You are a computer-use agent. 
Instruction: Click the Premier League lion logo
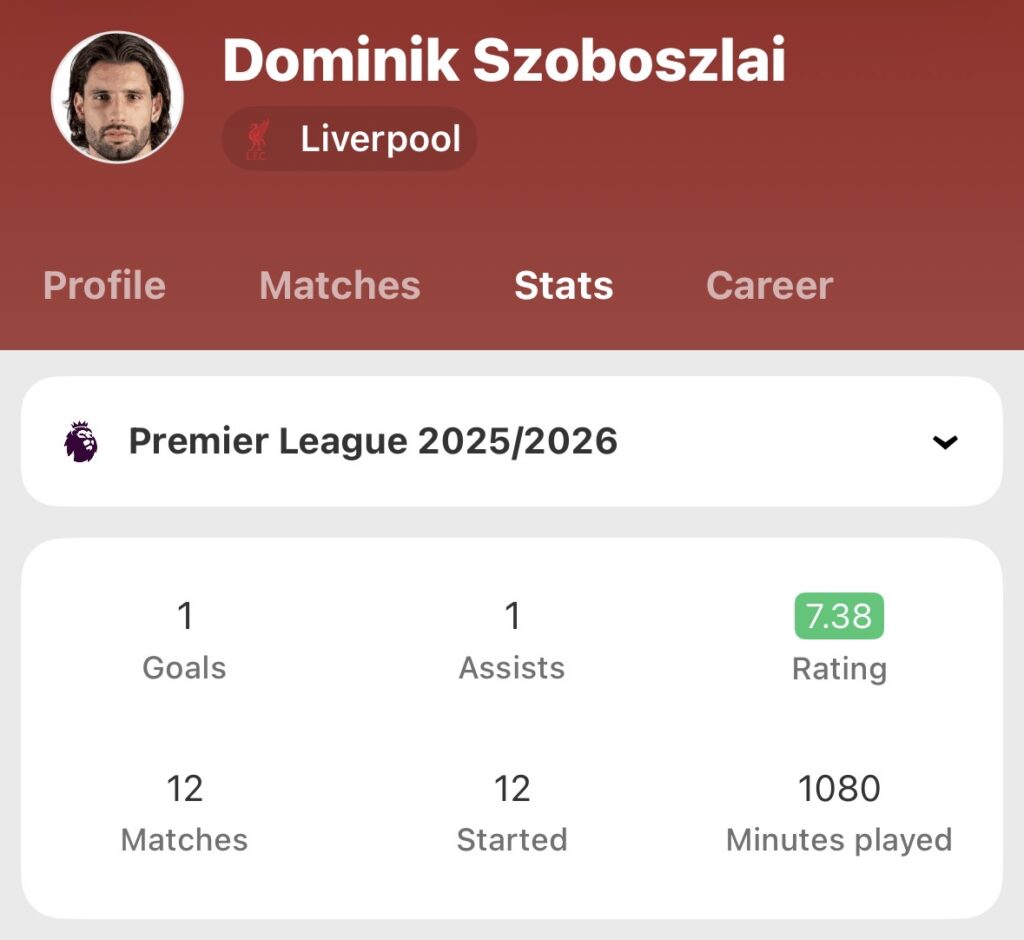tap(81, 441)
